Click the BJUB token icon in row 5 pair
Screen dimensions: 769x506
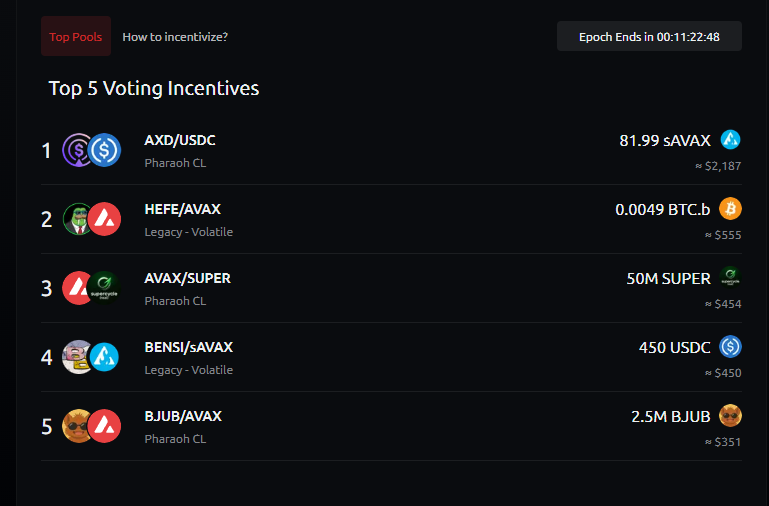(77, 426)
